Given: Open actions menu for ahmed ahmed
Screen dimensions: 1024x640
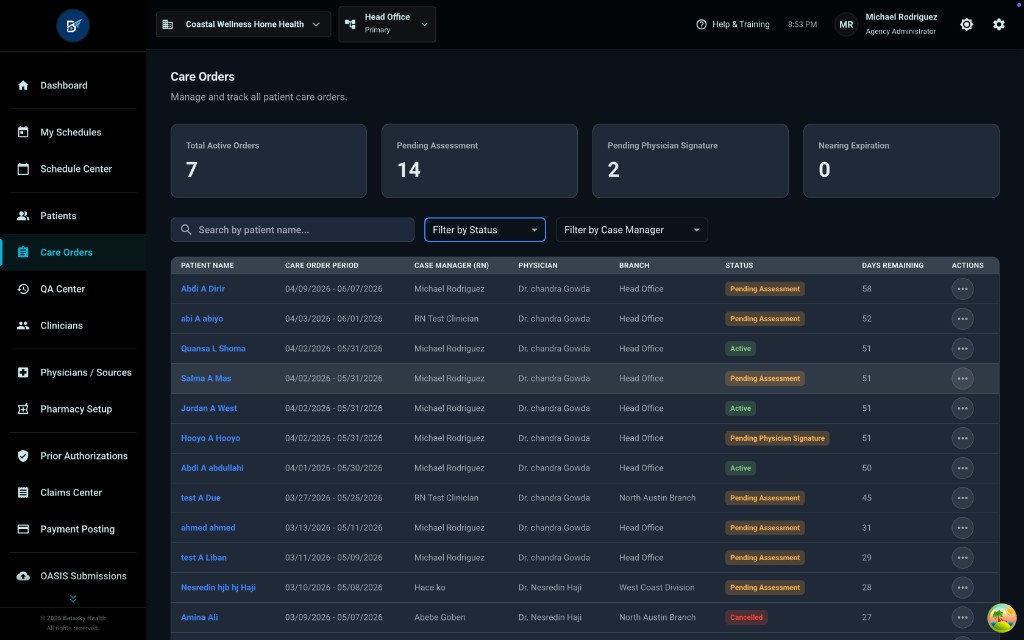Looking at the screenshot, I should click(962, 528).
